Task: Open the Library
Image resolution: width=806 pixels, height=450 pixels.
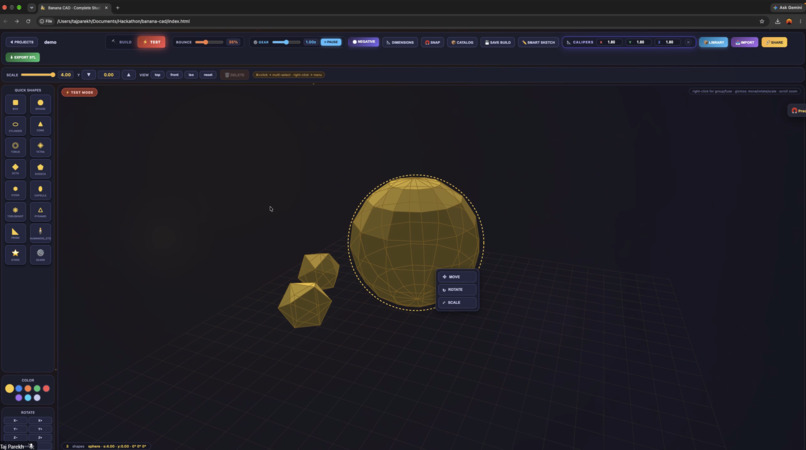Action: 713,42
